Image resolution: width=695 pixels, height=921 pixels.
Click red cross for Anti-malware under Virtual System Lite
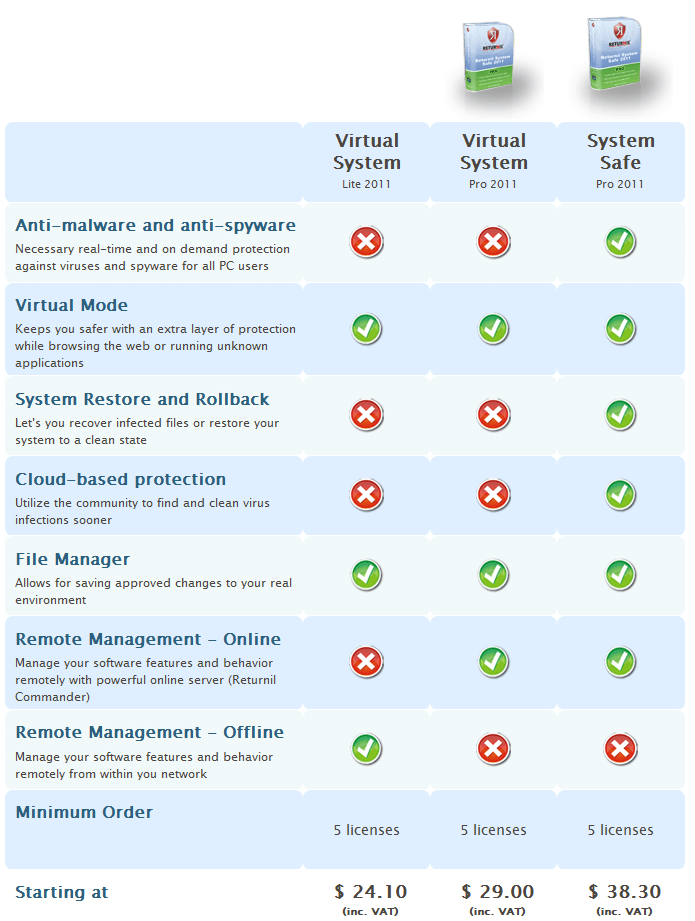point(367,242)
